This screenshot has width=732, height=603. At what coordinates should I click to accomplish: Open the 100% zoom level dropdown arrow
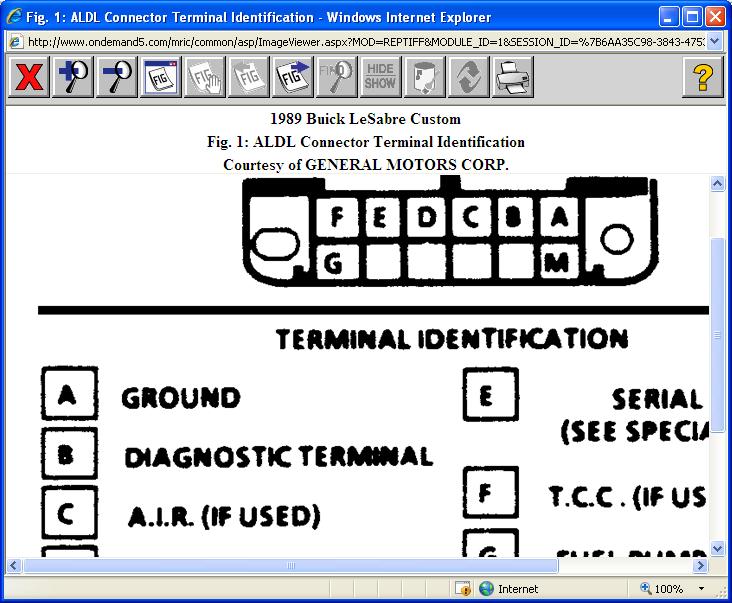pyautogui.click(x=701, y=589)
